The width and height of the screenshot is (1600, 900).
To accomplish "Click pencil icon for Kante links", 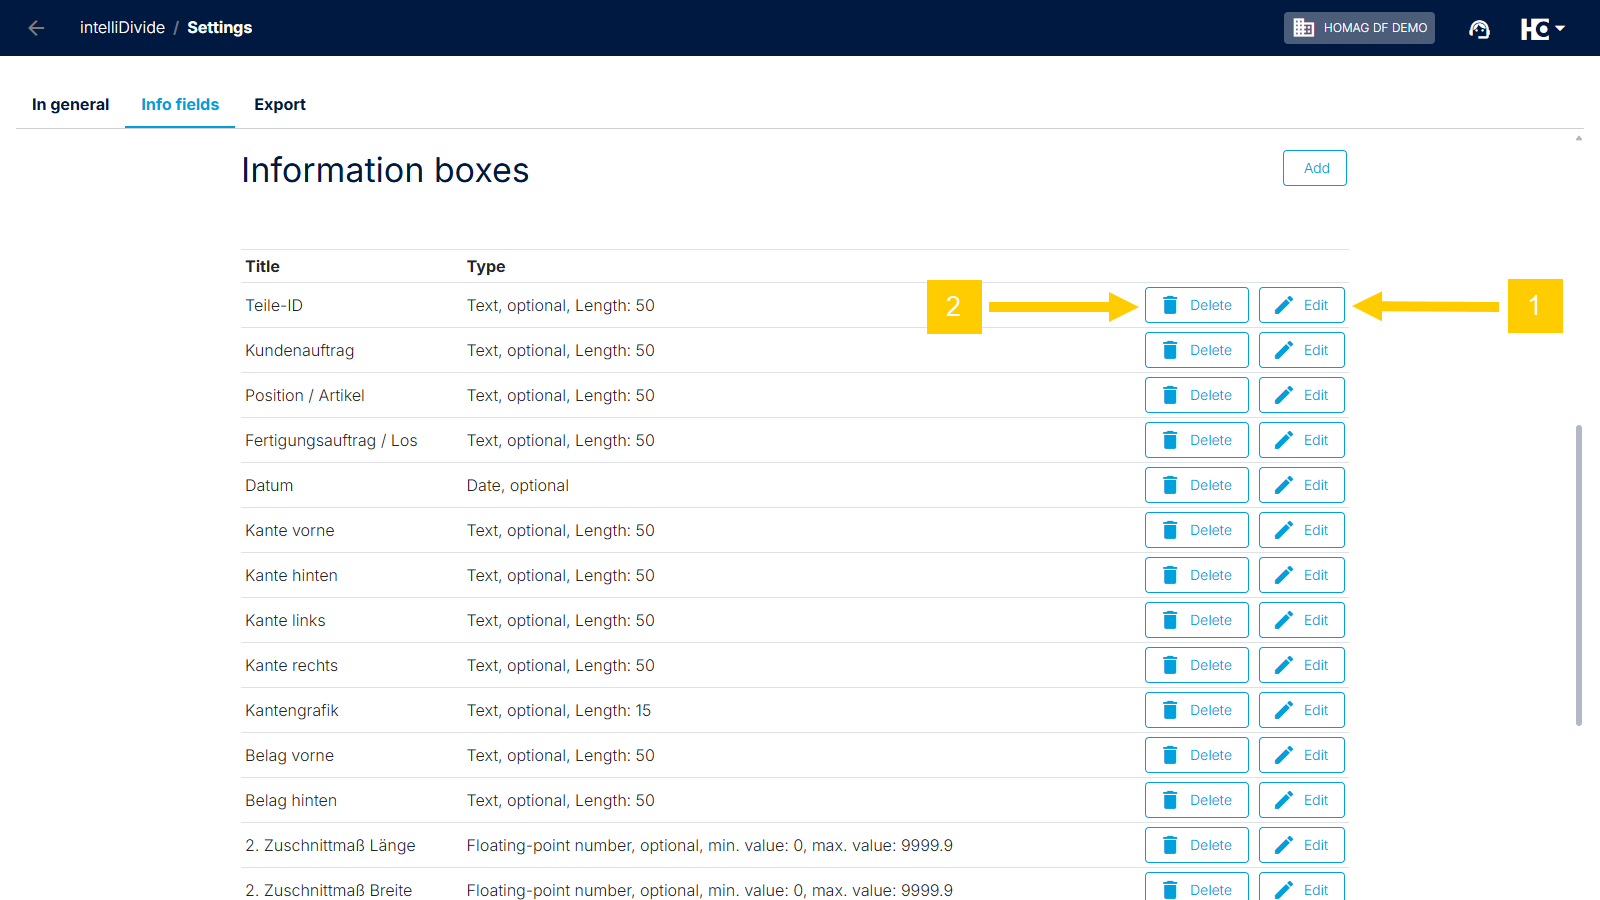I will click(x=1284, y=620).
